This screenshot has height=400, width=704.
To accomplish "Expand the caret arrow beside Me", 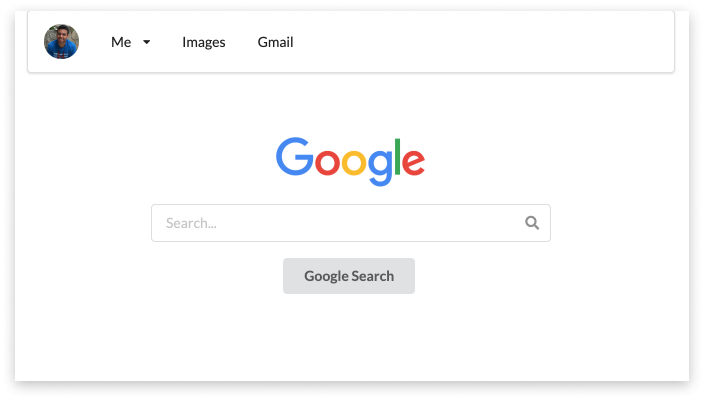I will point(146,42).
